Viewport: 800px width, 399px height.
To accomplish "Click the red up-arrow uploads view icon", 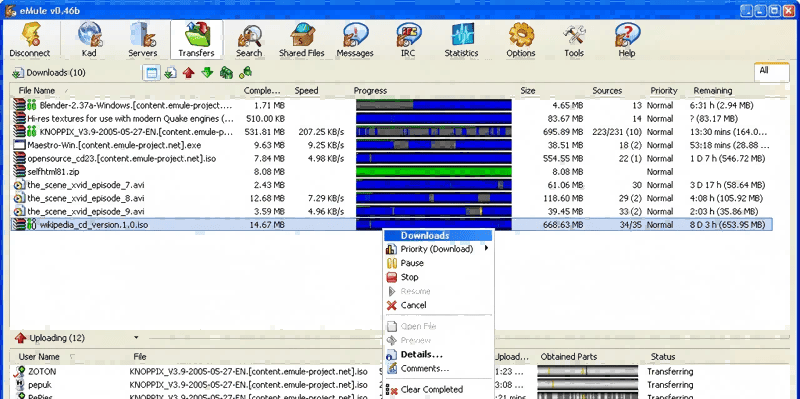I will pyautogui.click(x=188, y=73).
